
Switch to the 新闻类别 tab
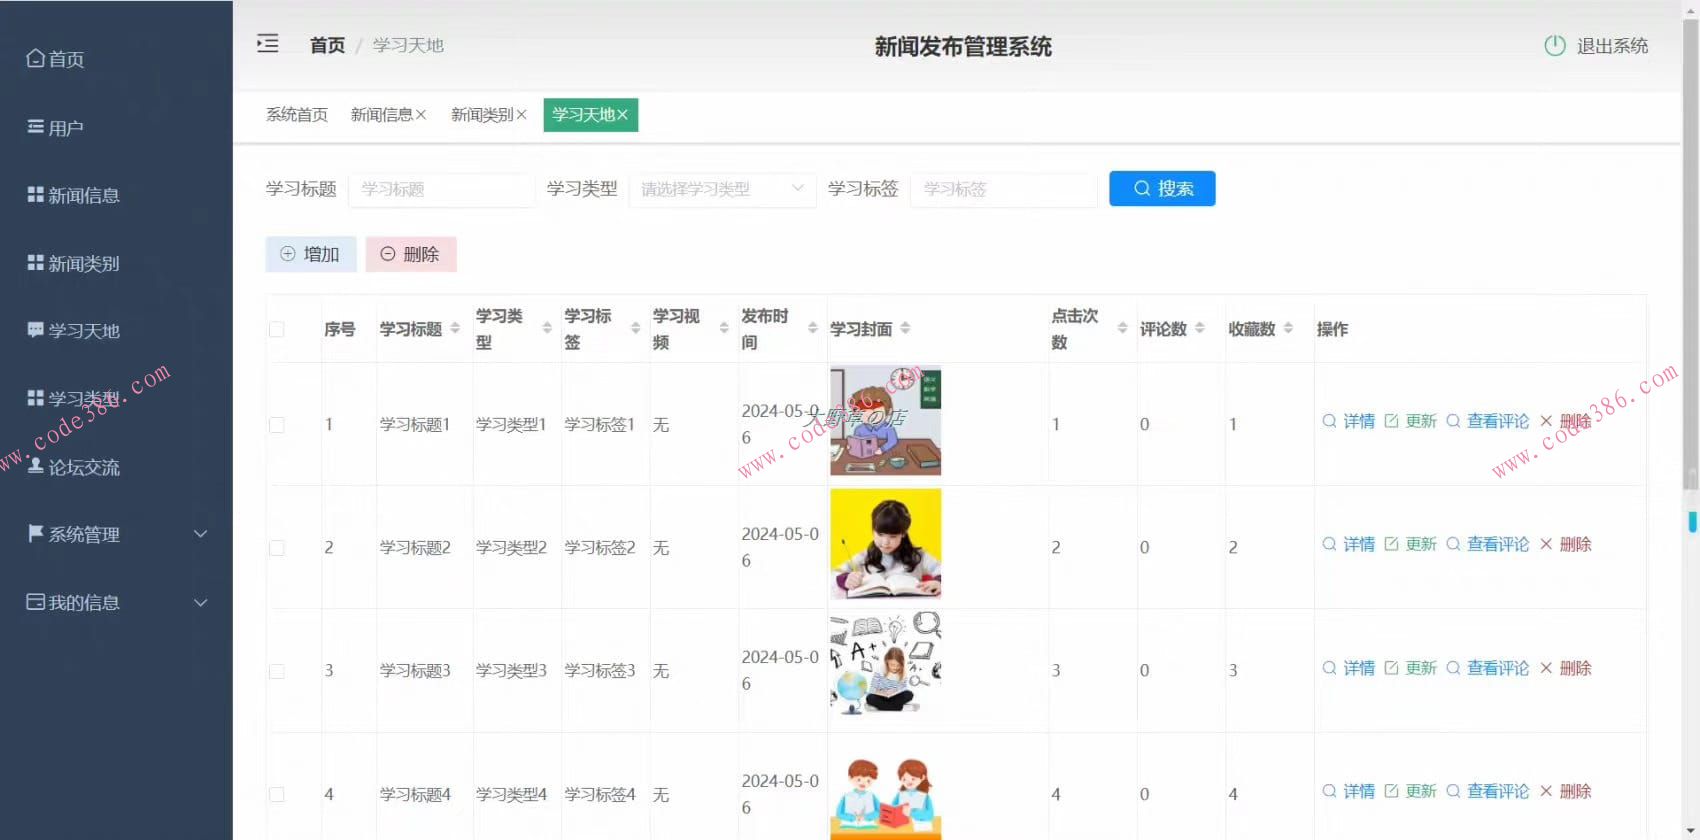click(481, 115)
